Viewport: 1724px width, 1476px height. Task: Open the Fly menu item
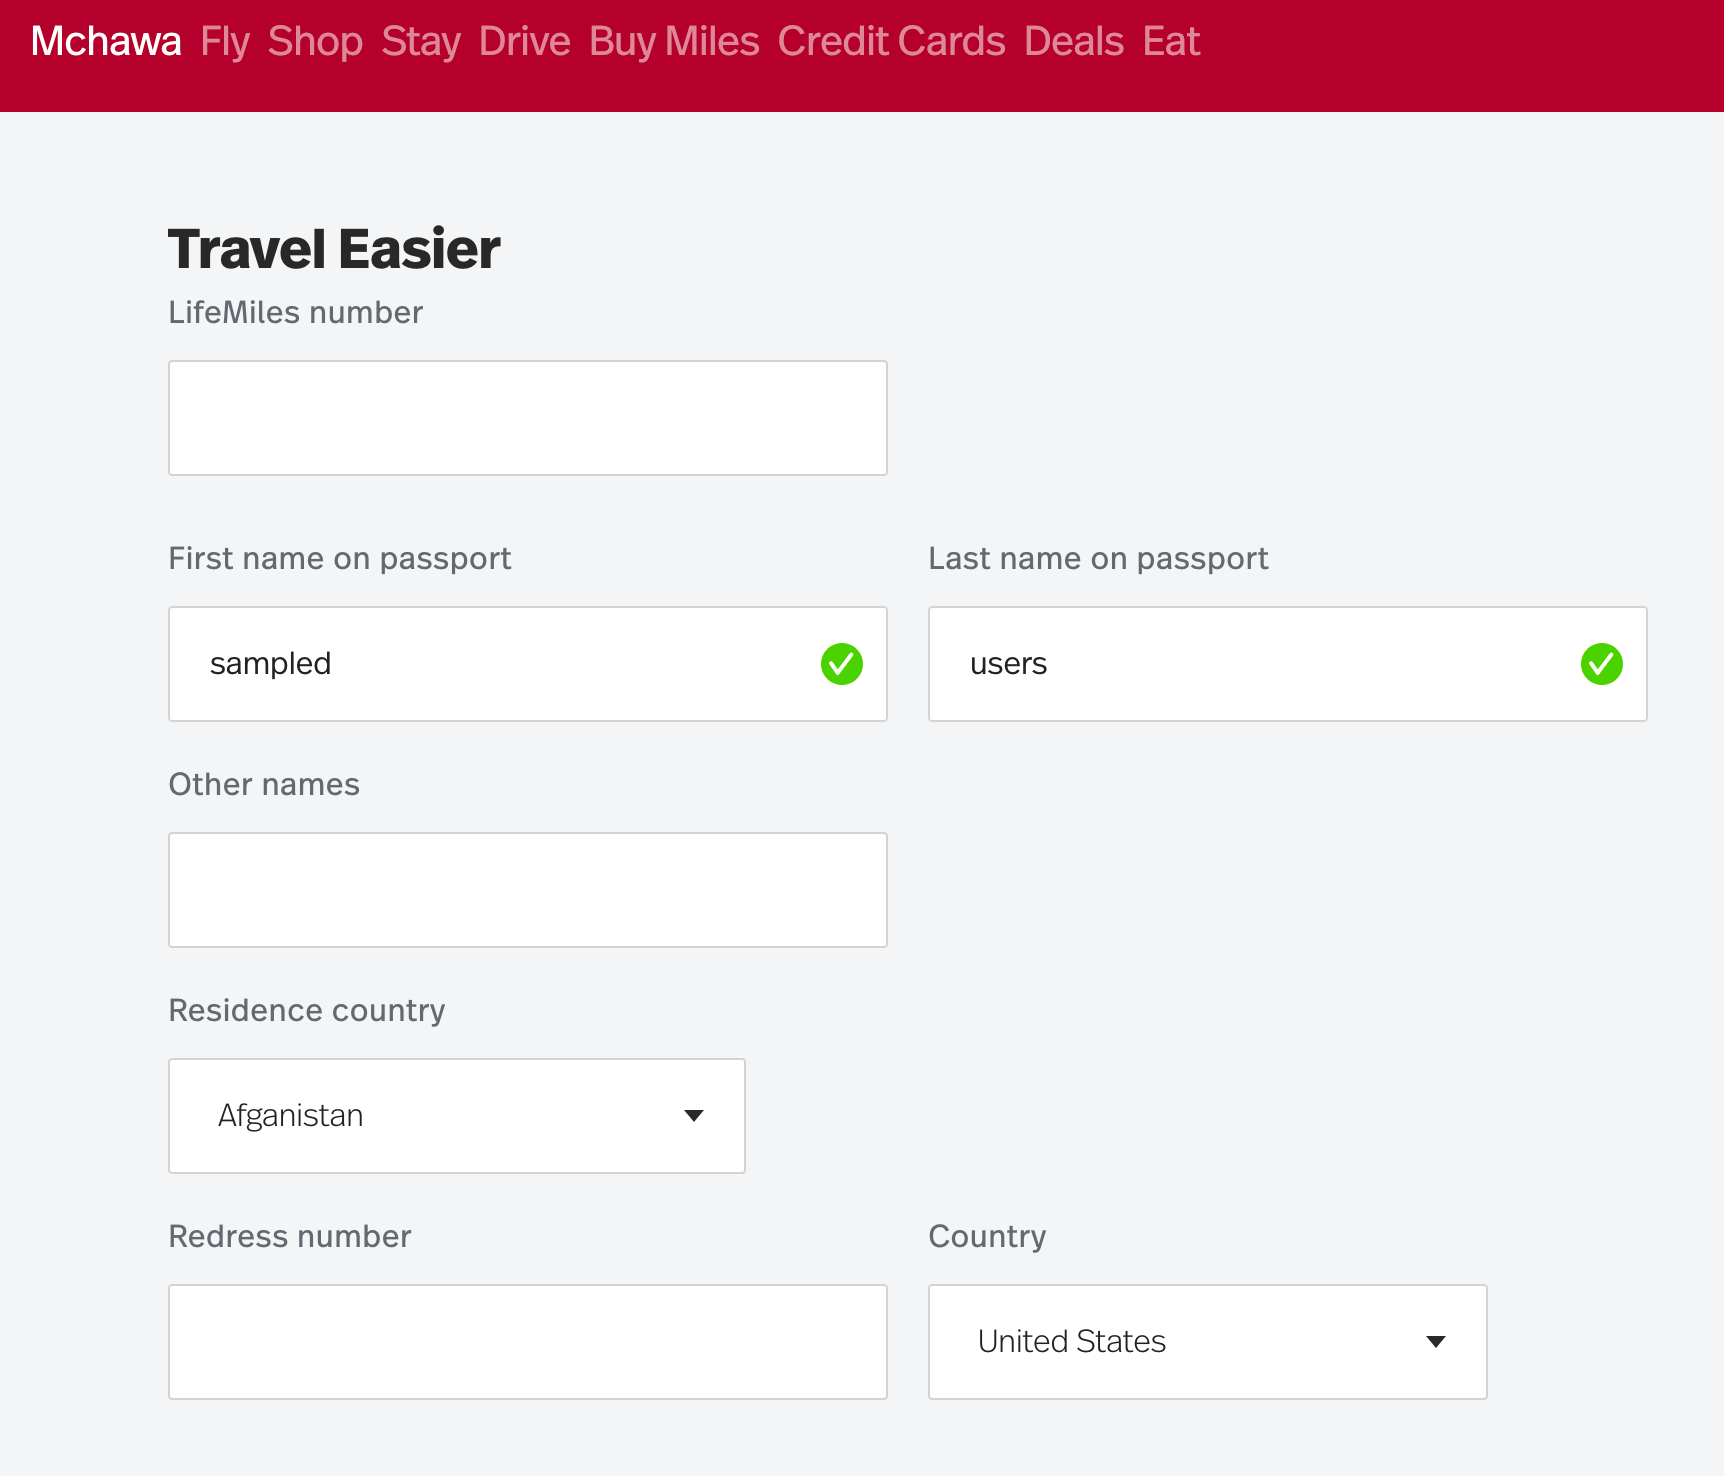pyautogui.click(x=225, y=42)
